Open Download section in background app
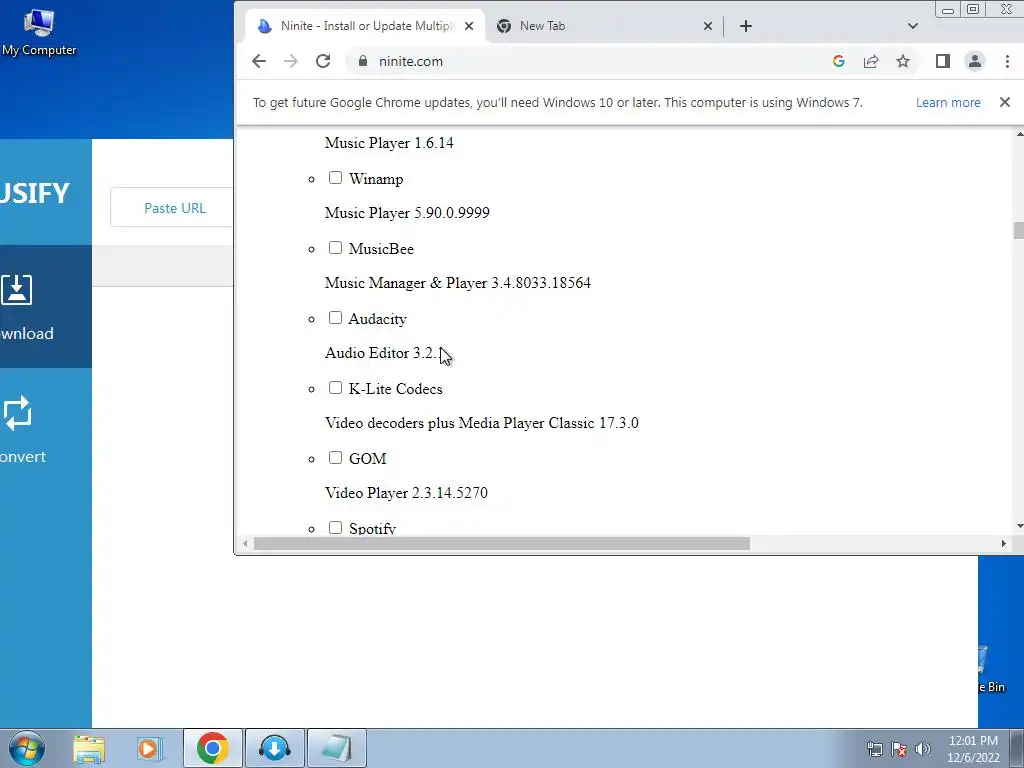 pyautogui.click(x=44, y=306)
